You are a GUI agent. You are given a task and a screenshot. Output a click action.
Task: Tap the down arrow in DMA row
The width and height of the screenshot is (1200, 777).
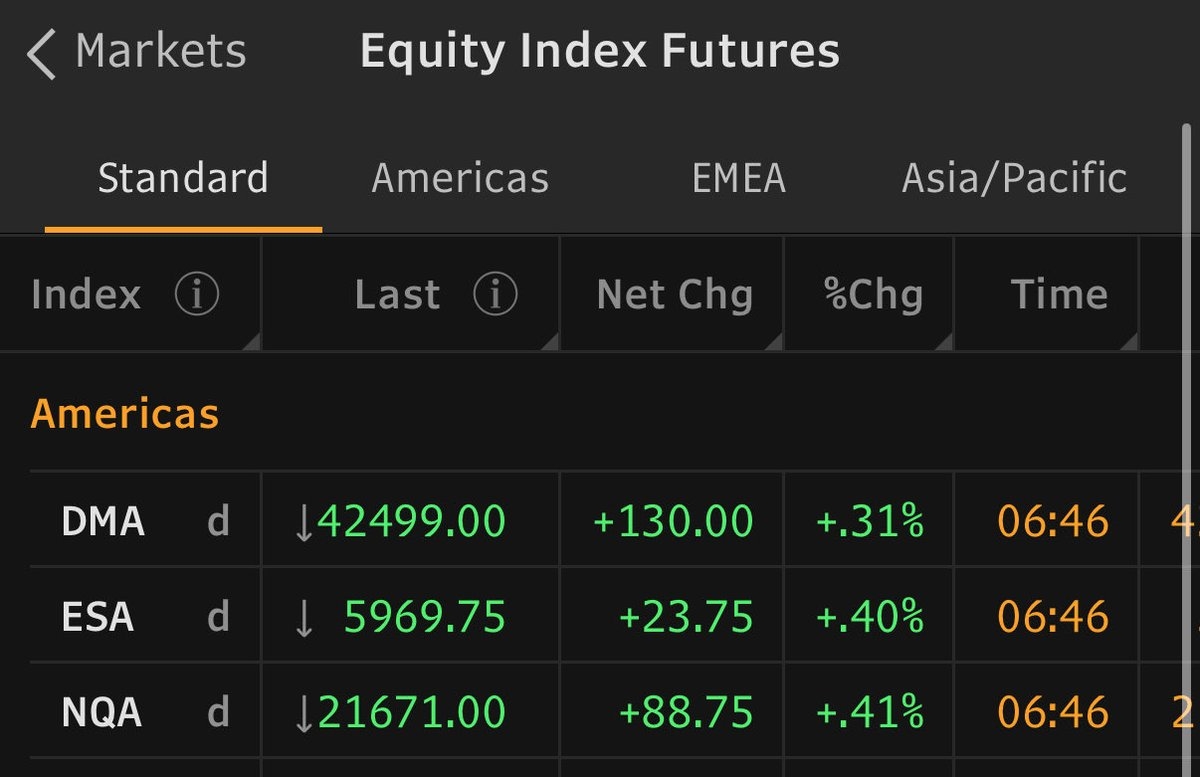pos(304,523)
